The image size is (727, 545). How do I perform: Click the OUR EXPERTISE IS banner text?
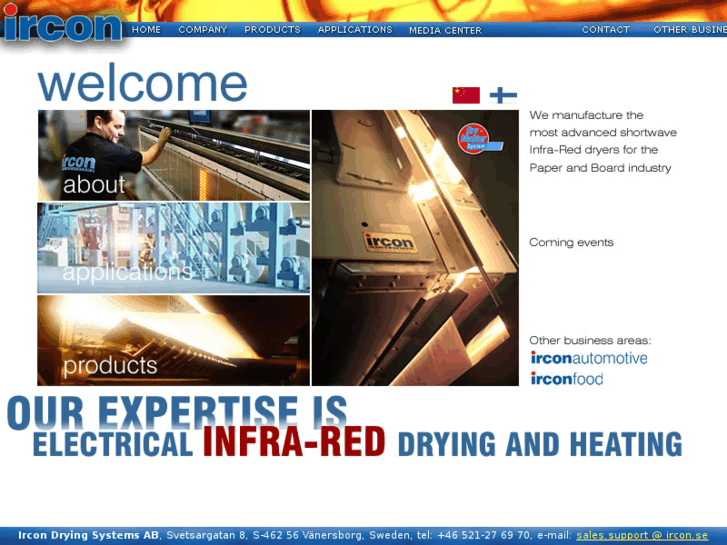point(177,412)
